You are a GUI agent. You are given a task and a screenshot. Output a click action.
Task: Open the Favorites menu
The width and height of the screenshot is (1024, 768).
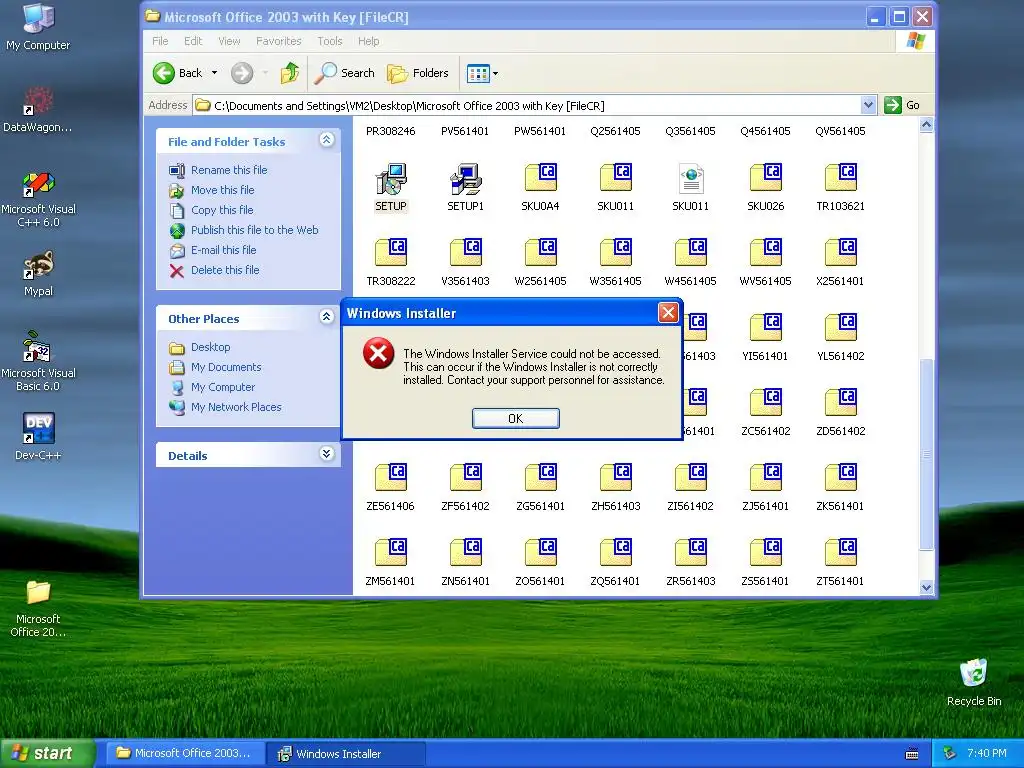pyautogui.click(x=279, y=41)
